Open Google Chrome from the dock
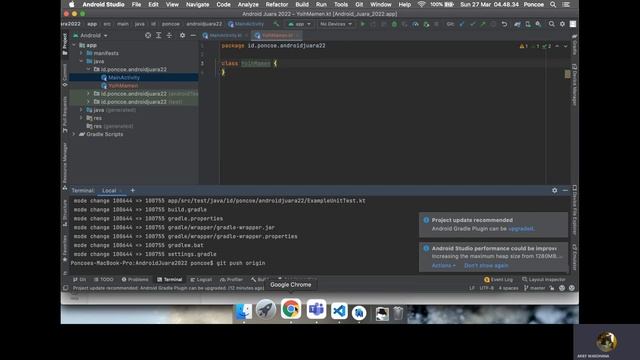The image size is (640, 360). tap(291, 309)
